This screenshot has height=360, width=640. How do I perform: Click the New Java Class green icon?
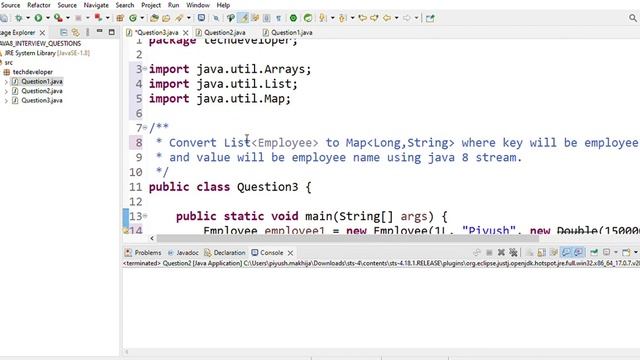click(133, 18)
